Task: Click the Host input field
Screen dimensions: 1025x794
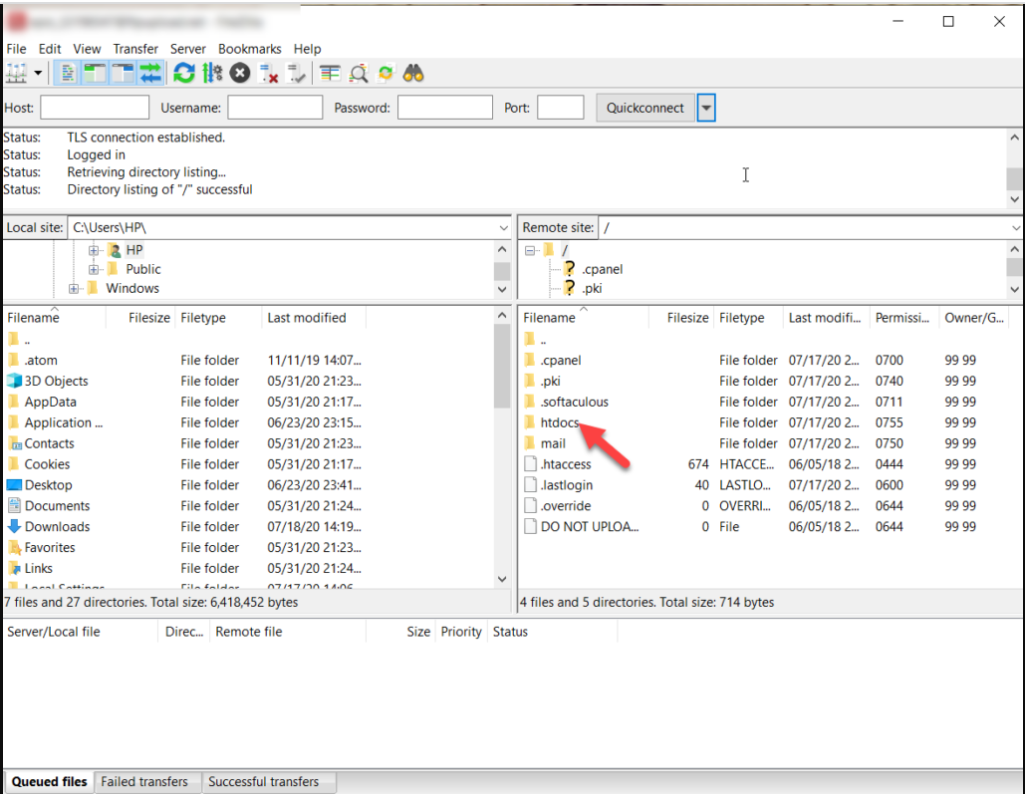Action: click(94, 108)
